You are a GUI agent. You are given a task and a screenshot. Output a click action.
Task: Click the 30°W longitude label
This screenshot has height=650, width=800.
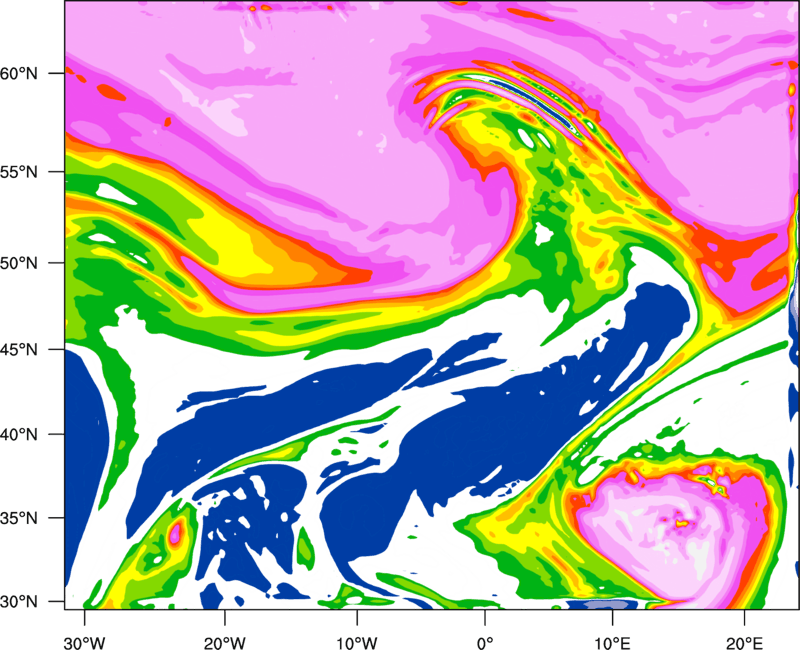pos(85,643)
